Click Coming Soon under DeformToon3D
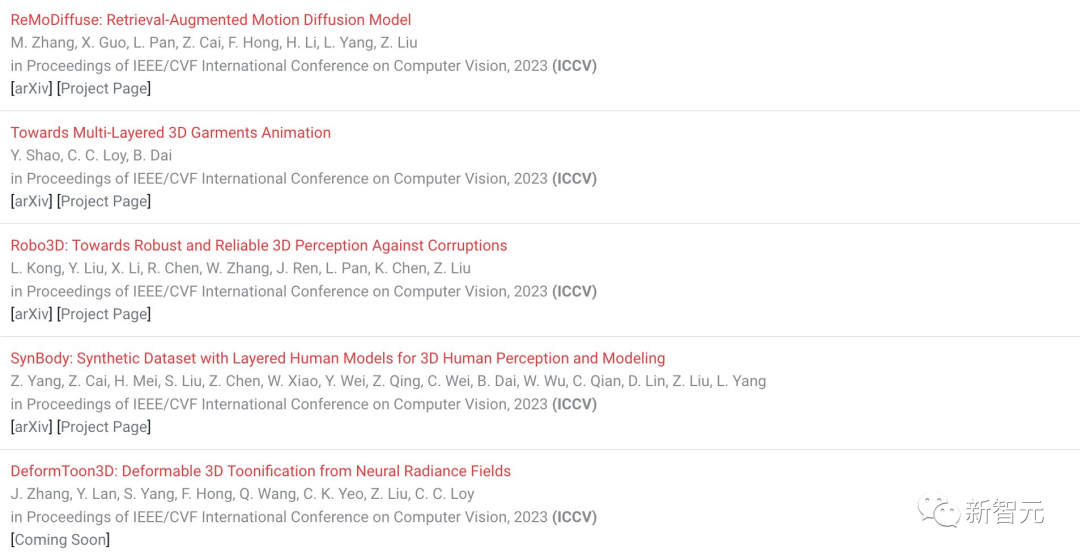The height and width of the screenshot is (559, 1080). [x=61, y=540]
